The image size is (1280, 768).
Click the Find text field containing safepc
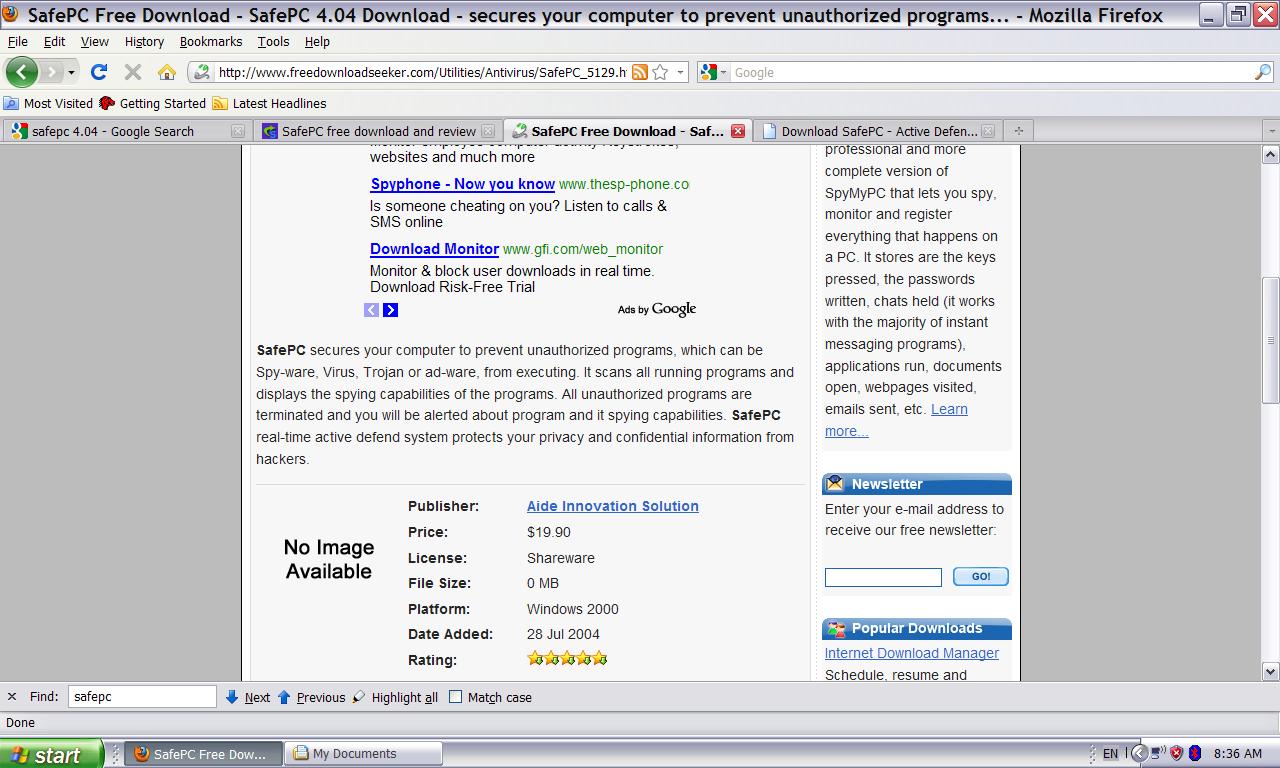coord(142,697)
